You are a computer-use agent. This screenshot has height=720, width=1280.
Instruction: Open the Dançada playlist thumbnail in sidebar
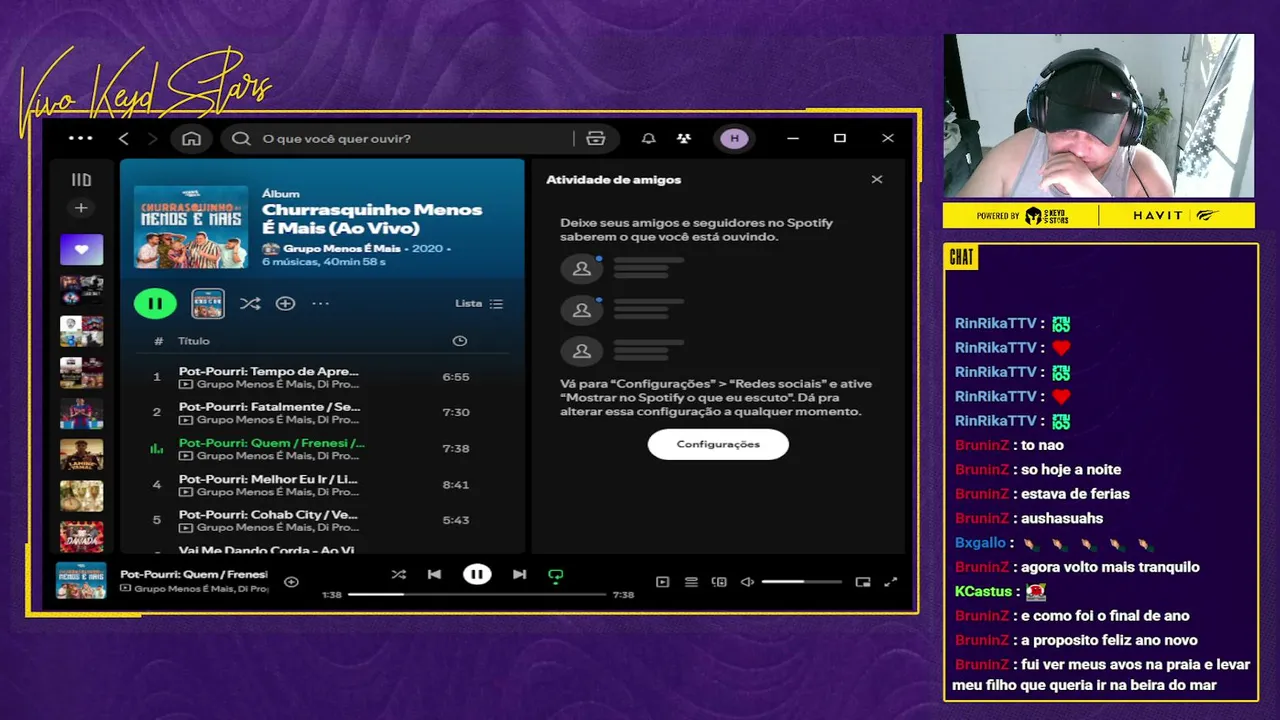pos(81,536)
